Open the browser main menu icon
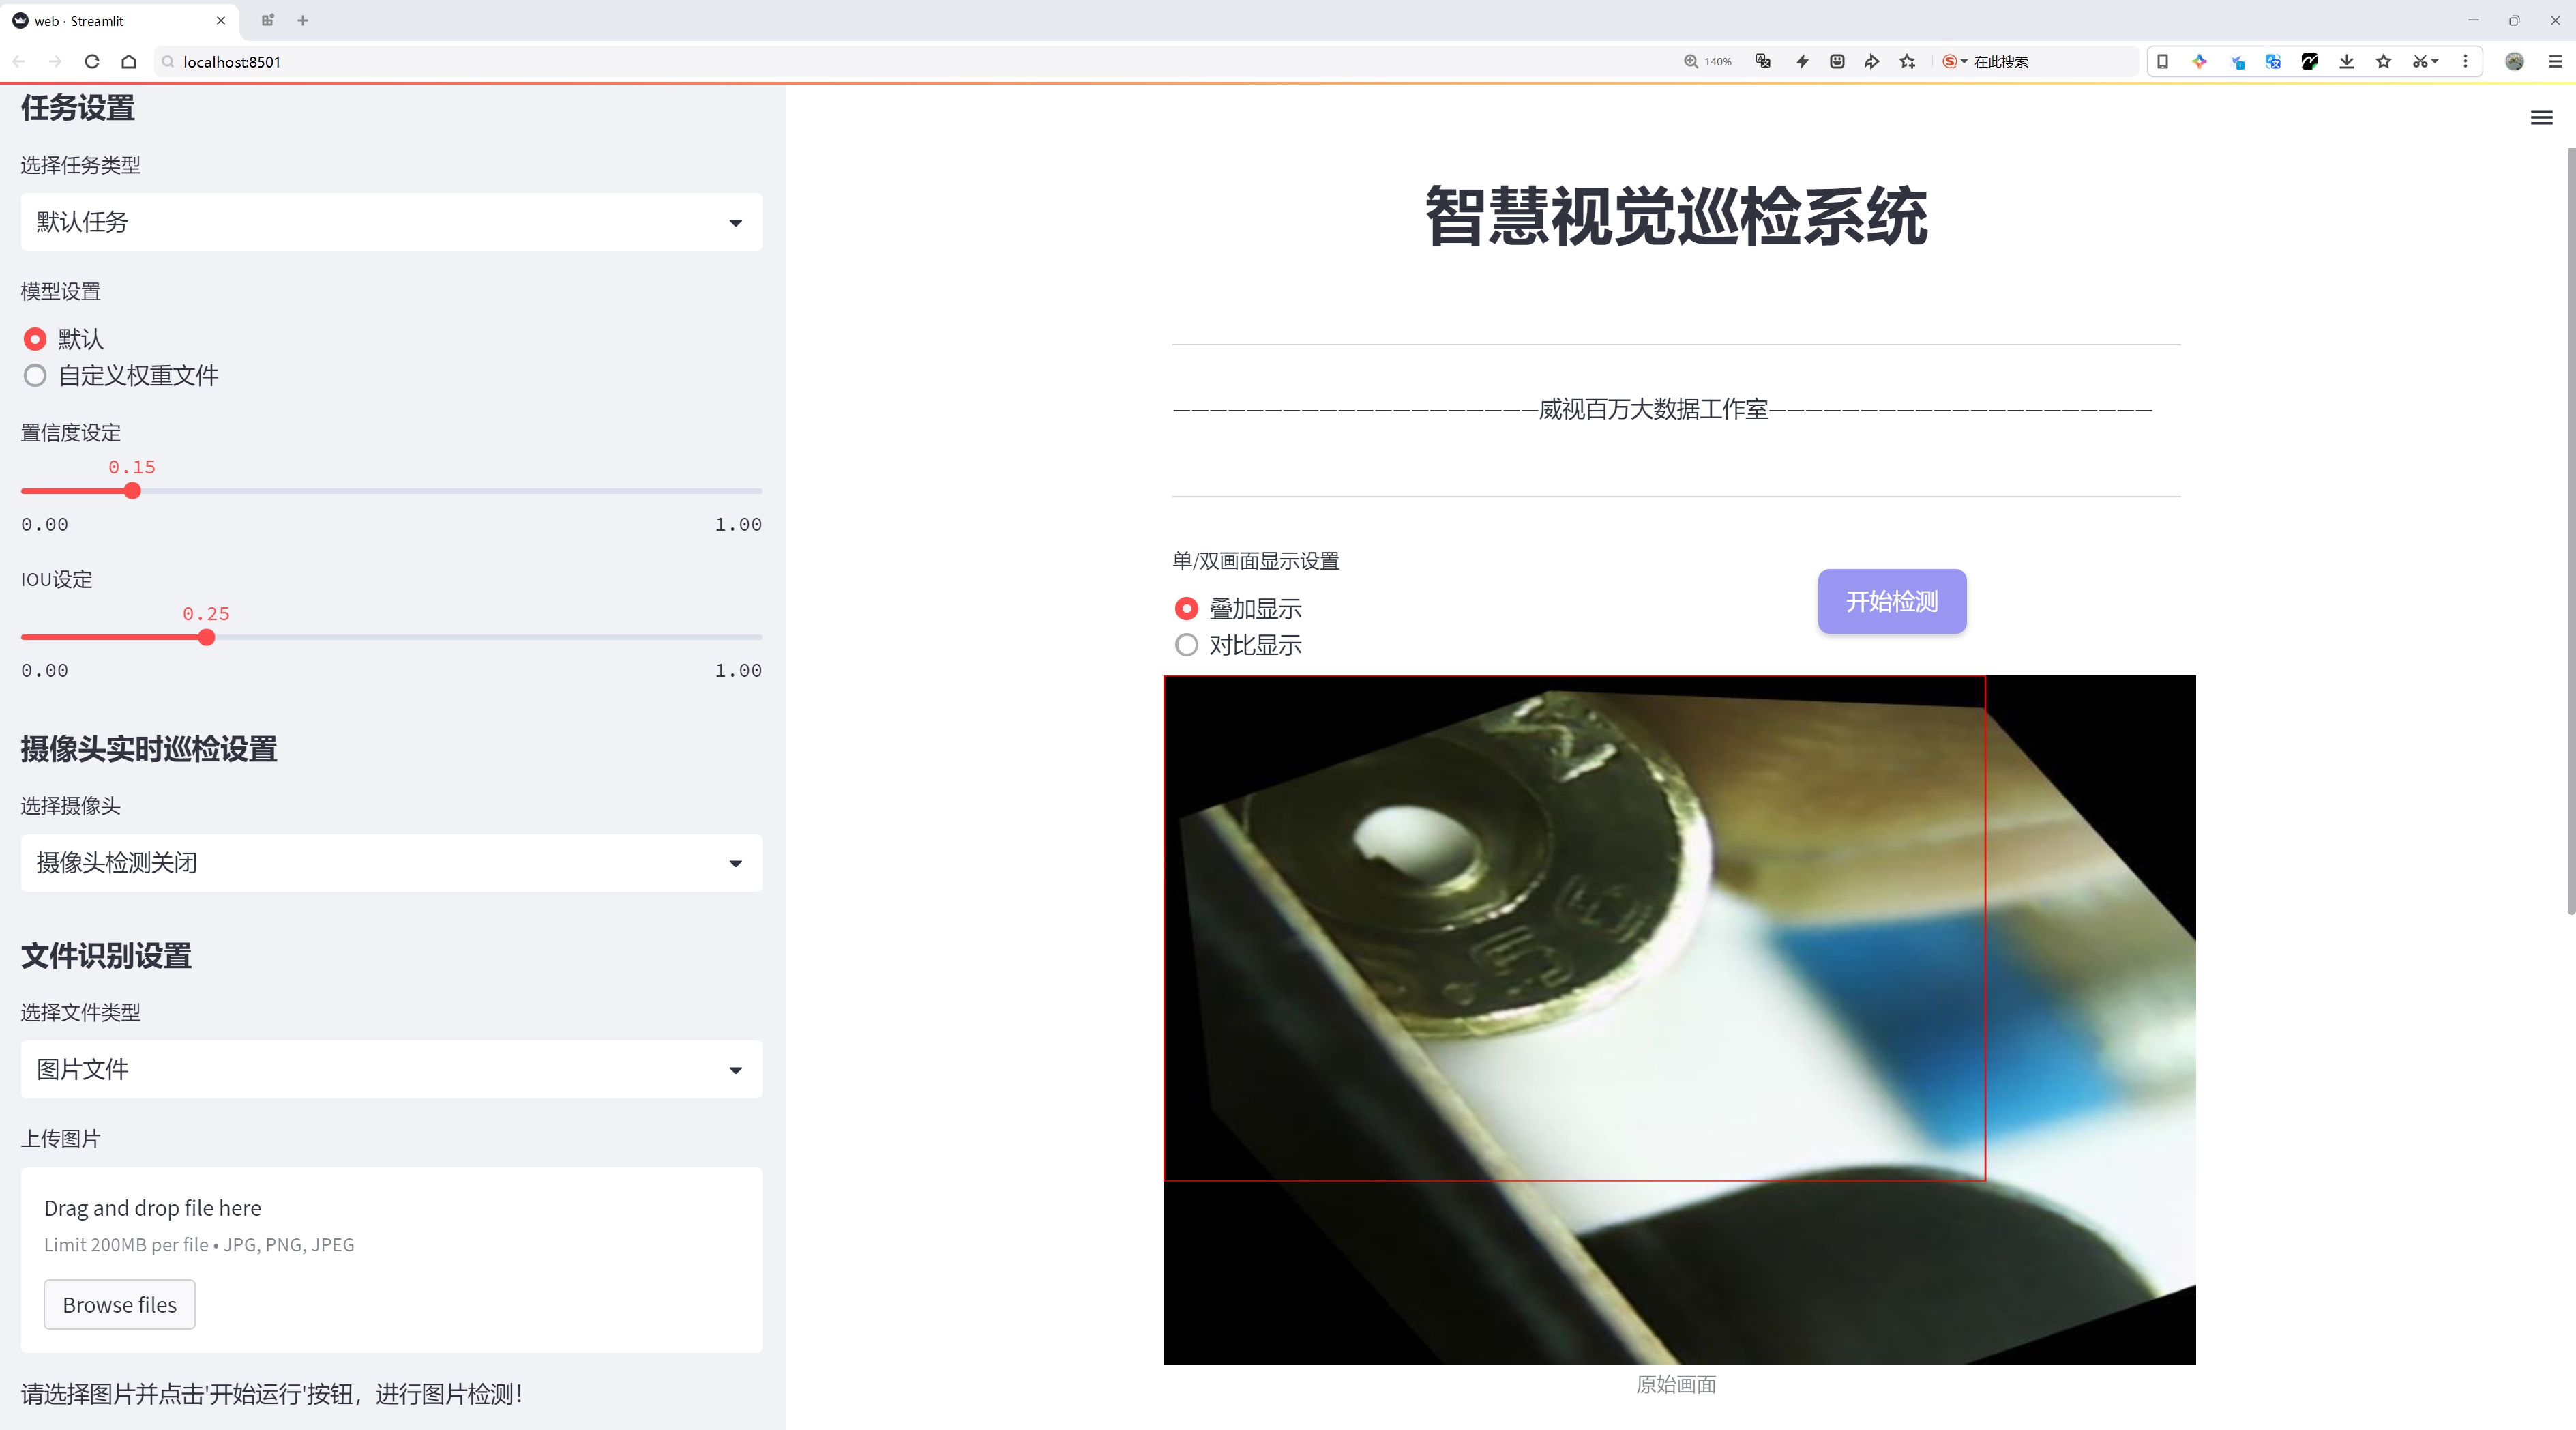This screenshot has height=1430, width=2576. pos(2555,62)
